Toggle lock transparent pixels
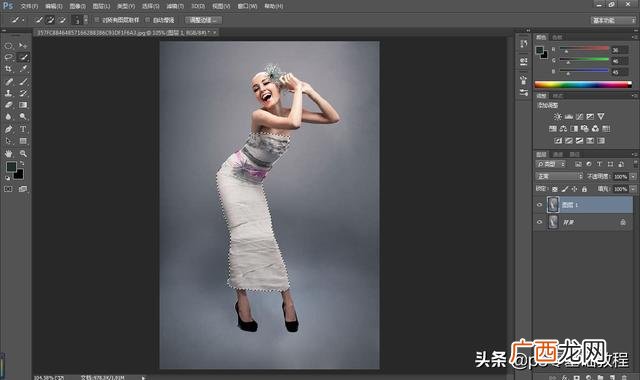 [x=555, y=189]
